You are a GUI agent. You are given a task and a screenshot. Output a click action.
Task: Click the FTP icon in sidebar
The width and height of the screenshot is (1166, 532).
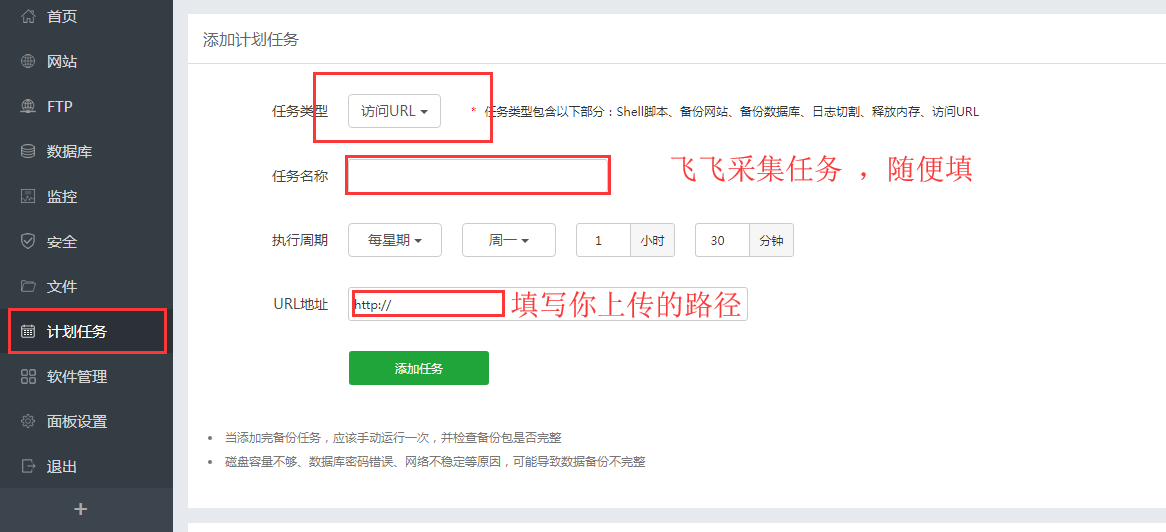[x=28, y=106]
